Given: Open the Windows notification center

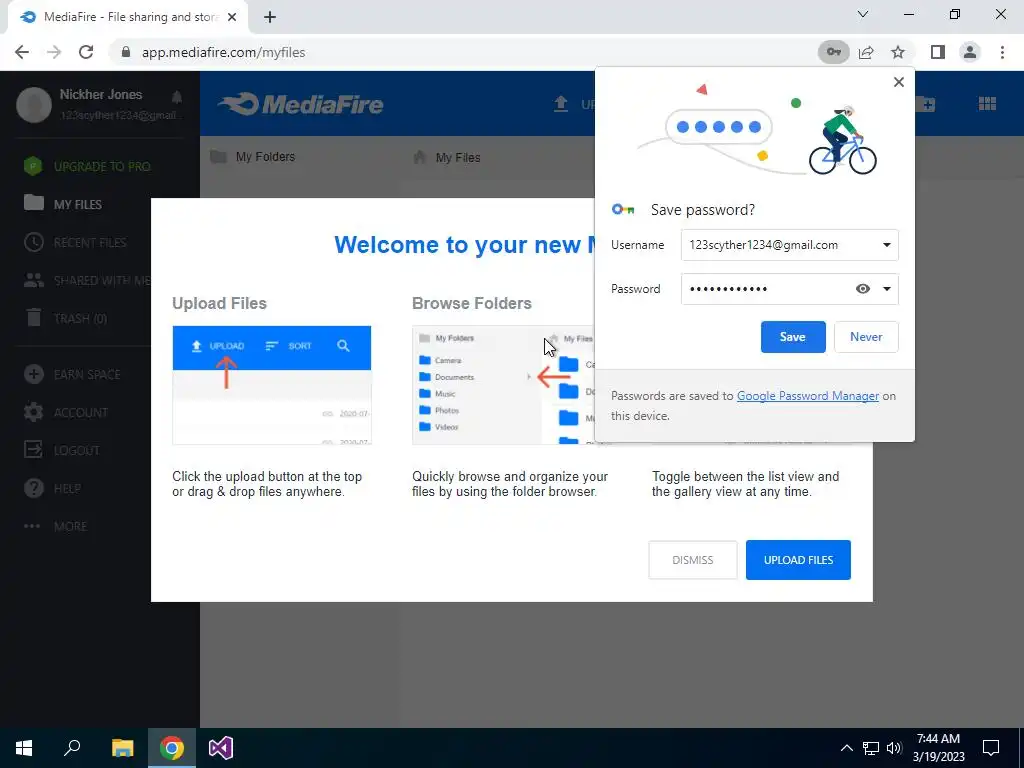Looking at the screenshot, I should (x=991, y=748).
